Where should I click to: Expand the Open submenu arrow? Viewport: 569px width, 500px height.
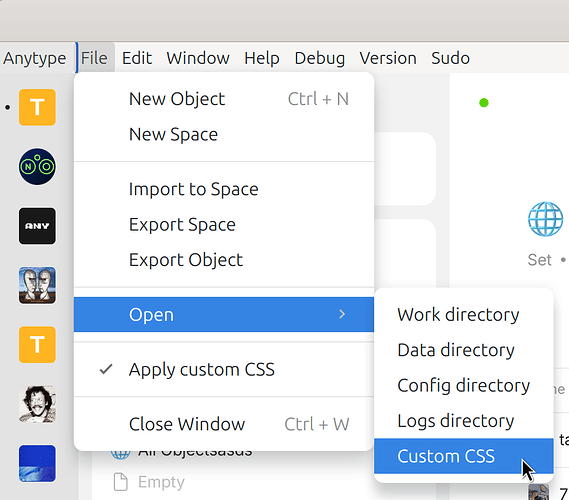point(342,314)
